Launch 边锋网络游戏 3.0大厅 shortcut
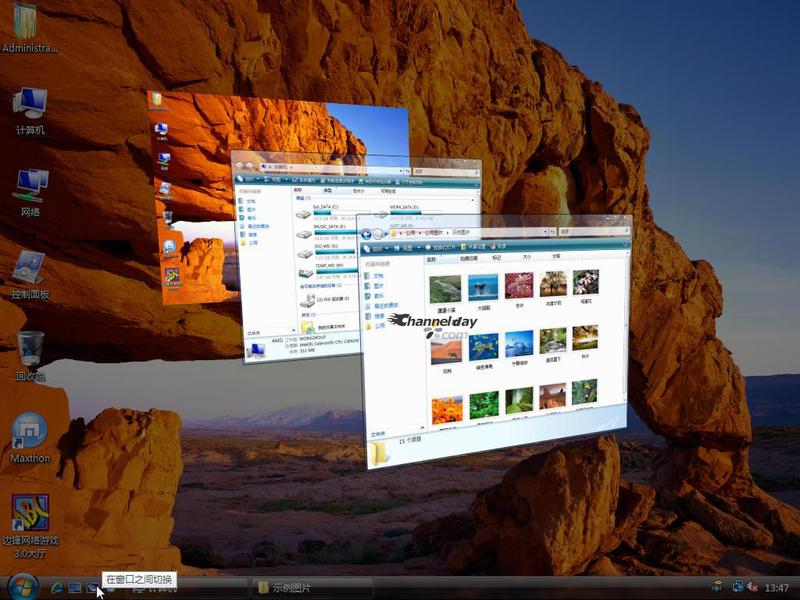Screen dimensions: 800x600 pos(30,526)
